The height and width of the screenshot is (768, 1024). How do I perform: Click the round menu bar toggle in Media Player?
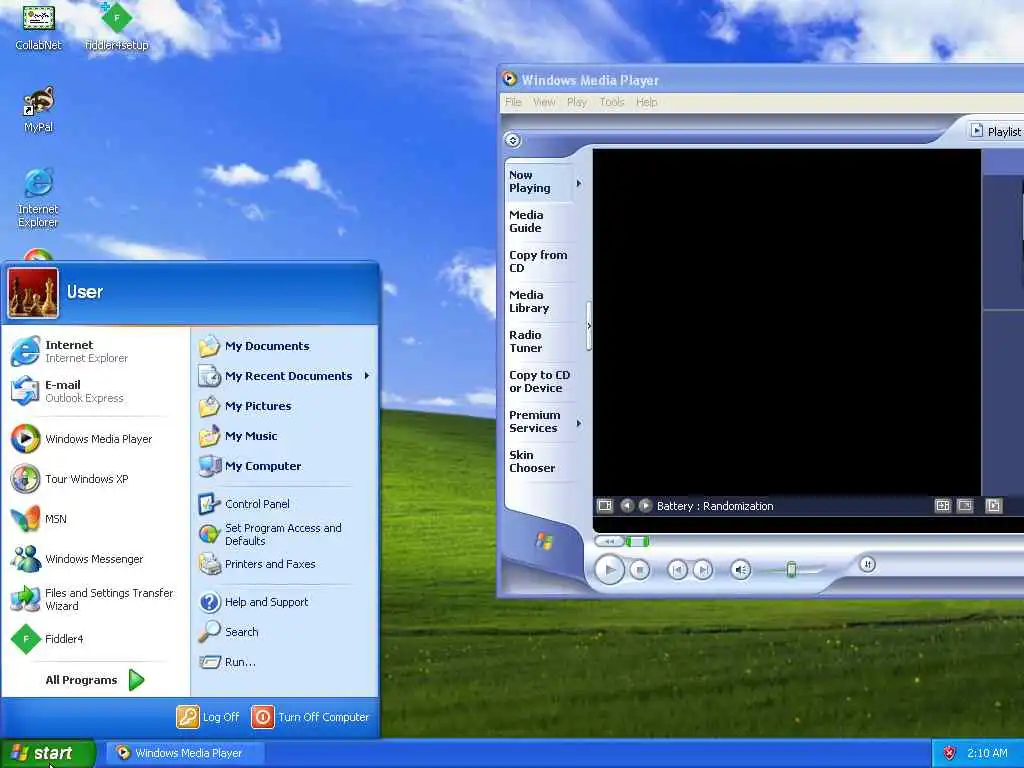pyautogui.click(x=513, y=140)
